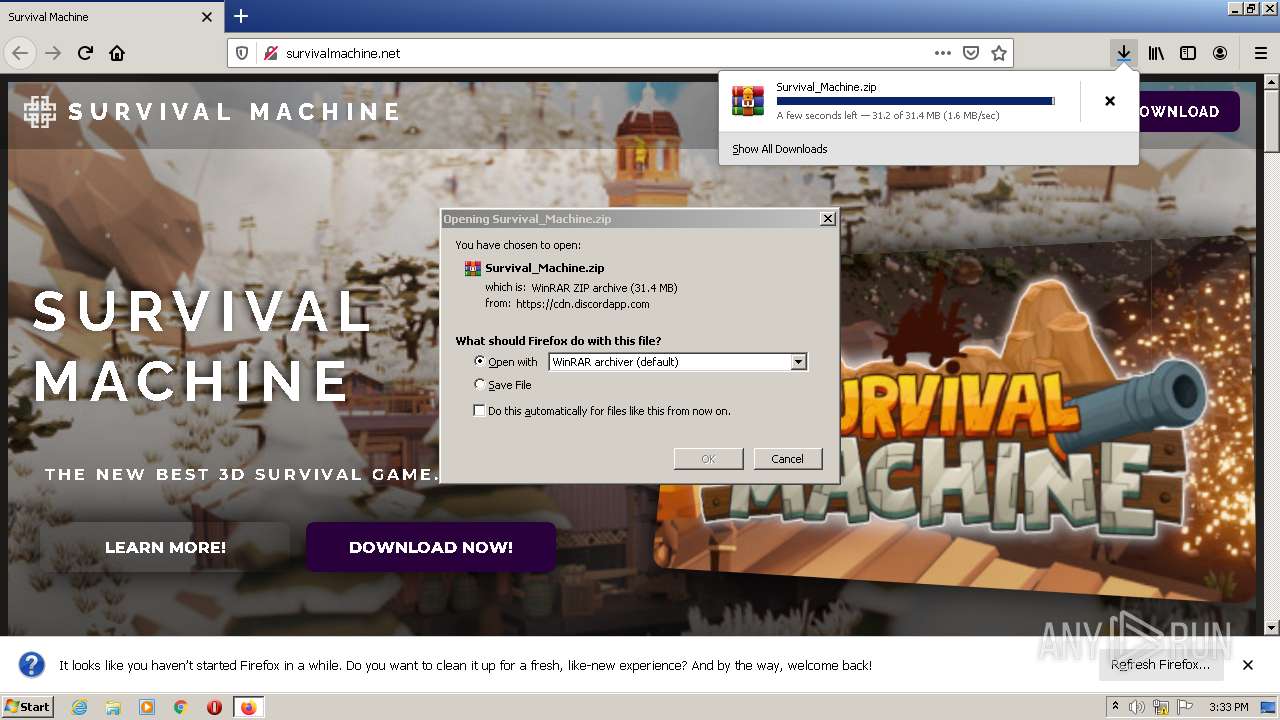Launch Google Chrome from taskbar
This screenshot has height=720, width=1280.
[180, 707]
